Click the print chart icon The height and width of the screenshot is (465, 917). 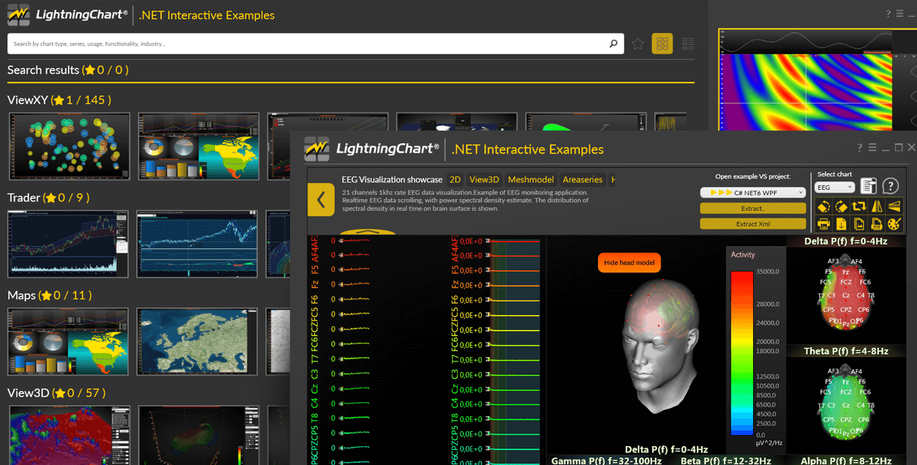[x=823, y=224]
